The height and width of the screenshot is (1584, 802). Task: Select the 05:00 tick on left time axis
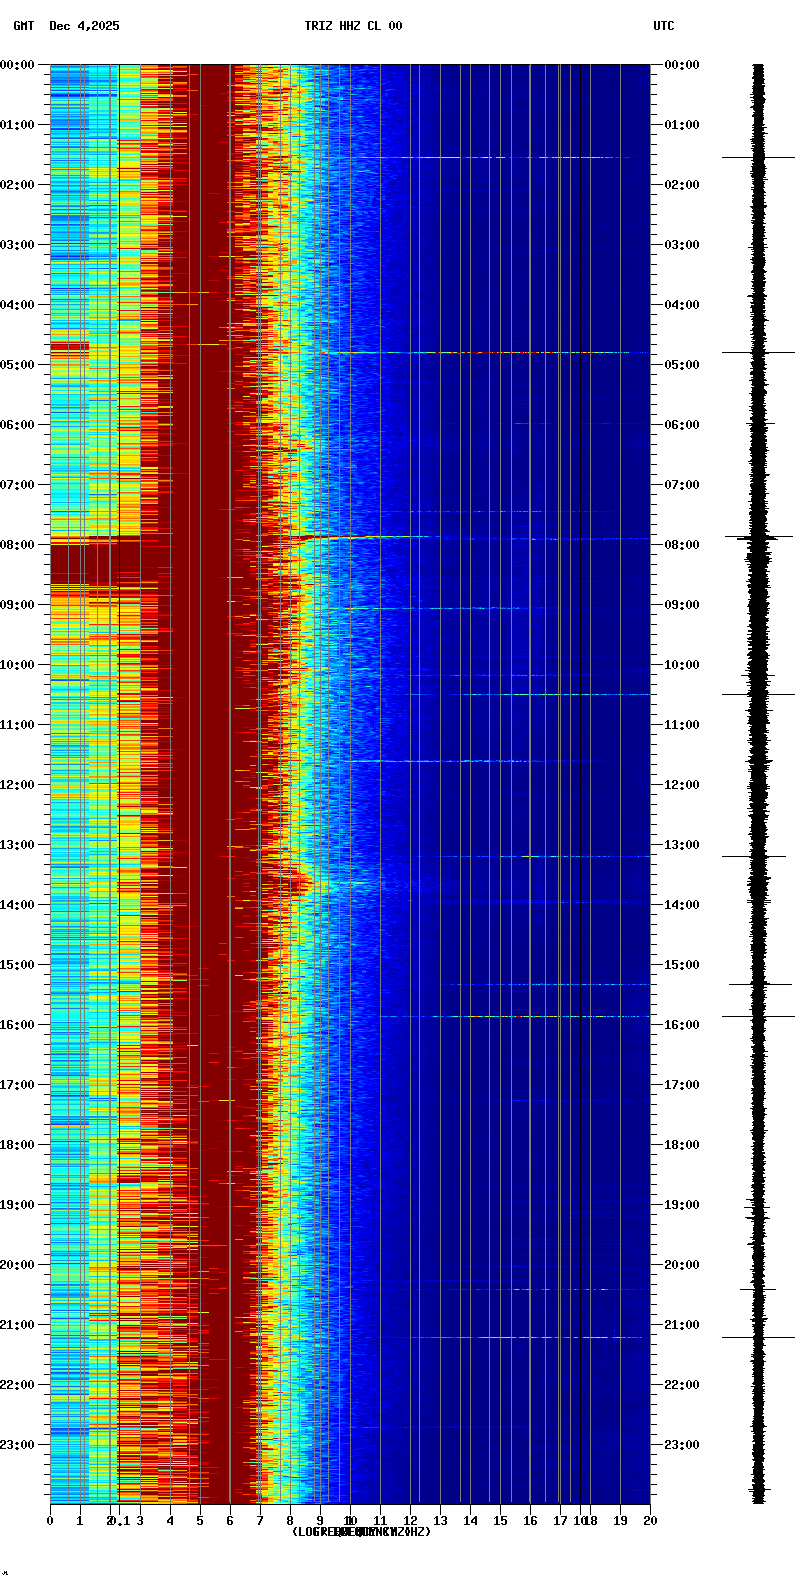(18, 365)
